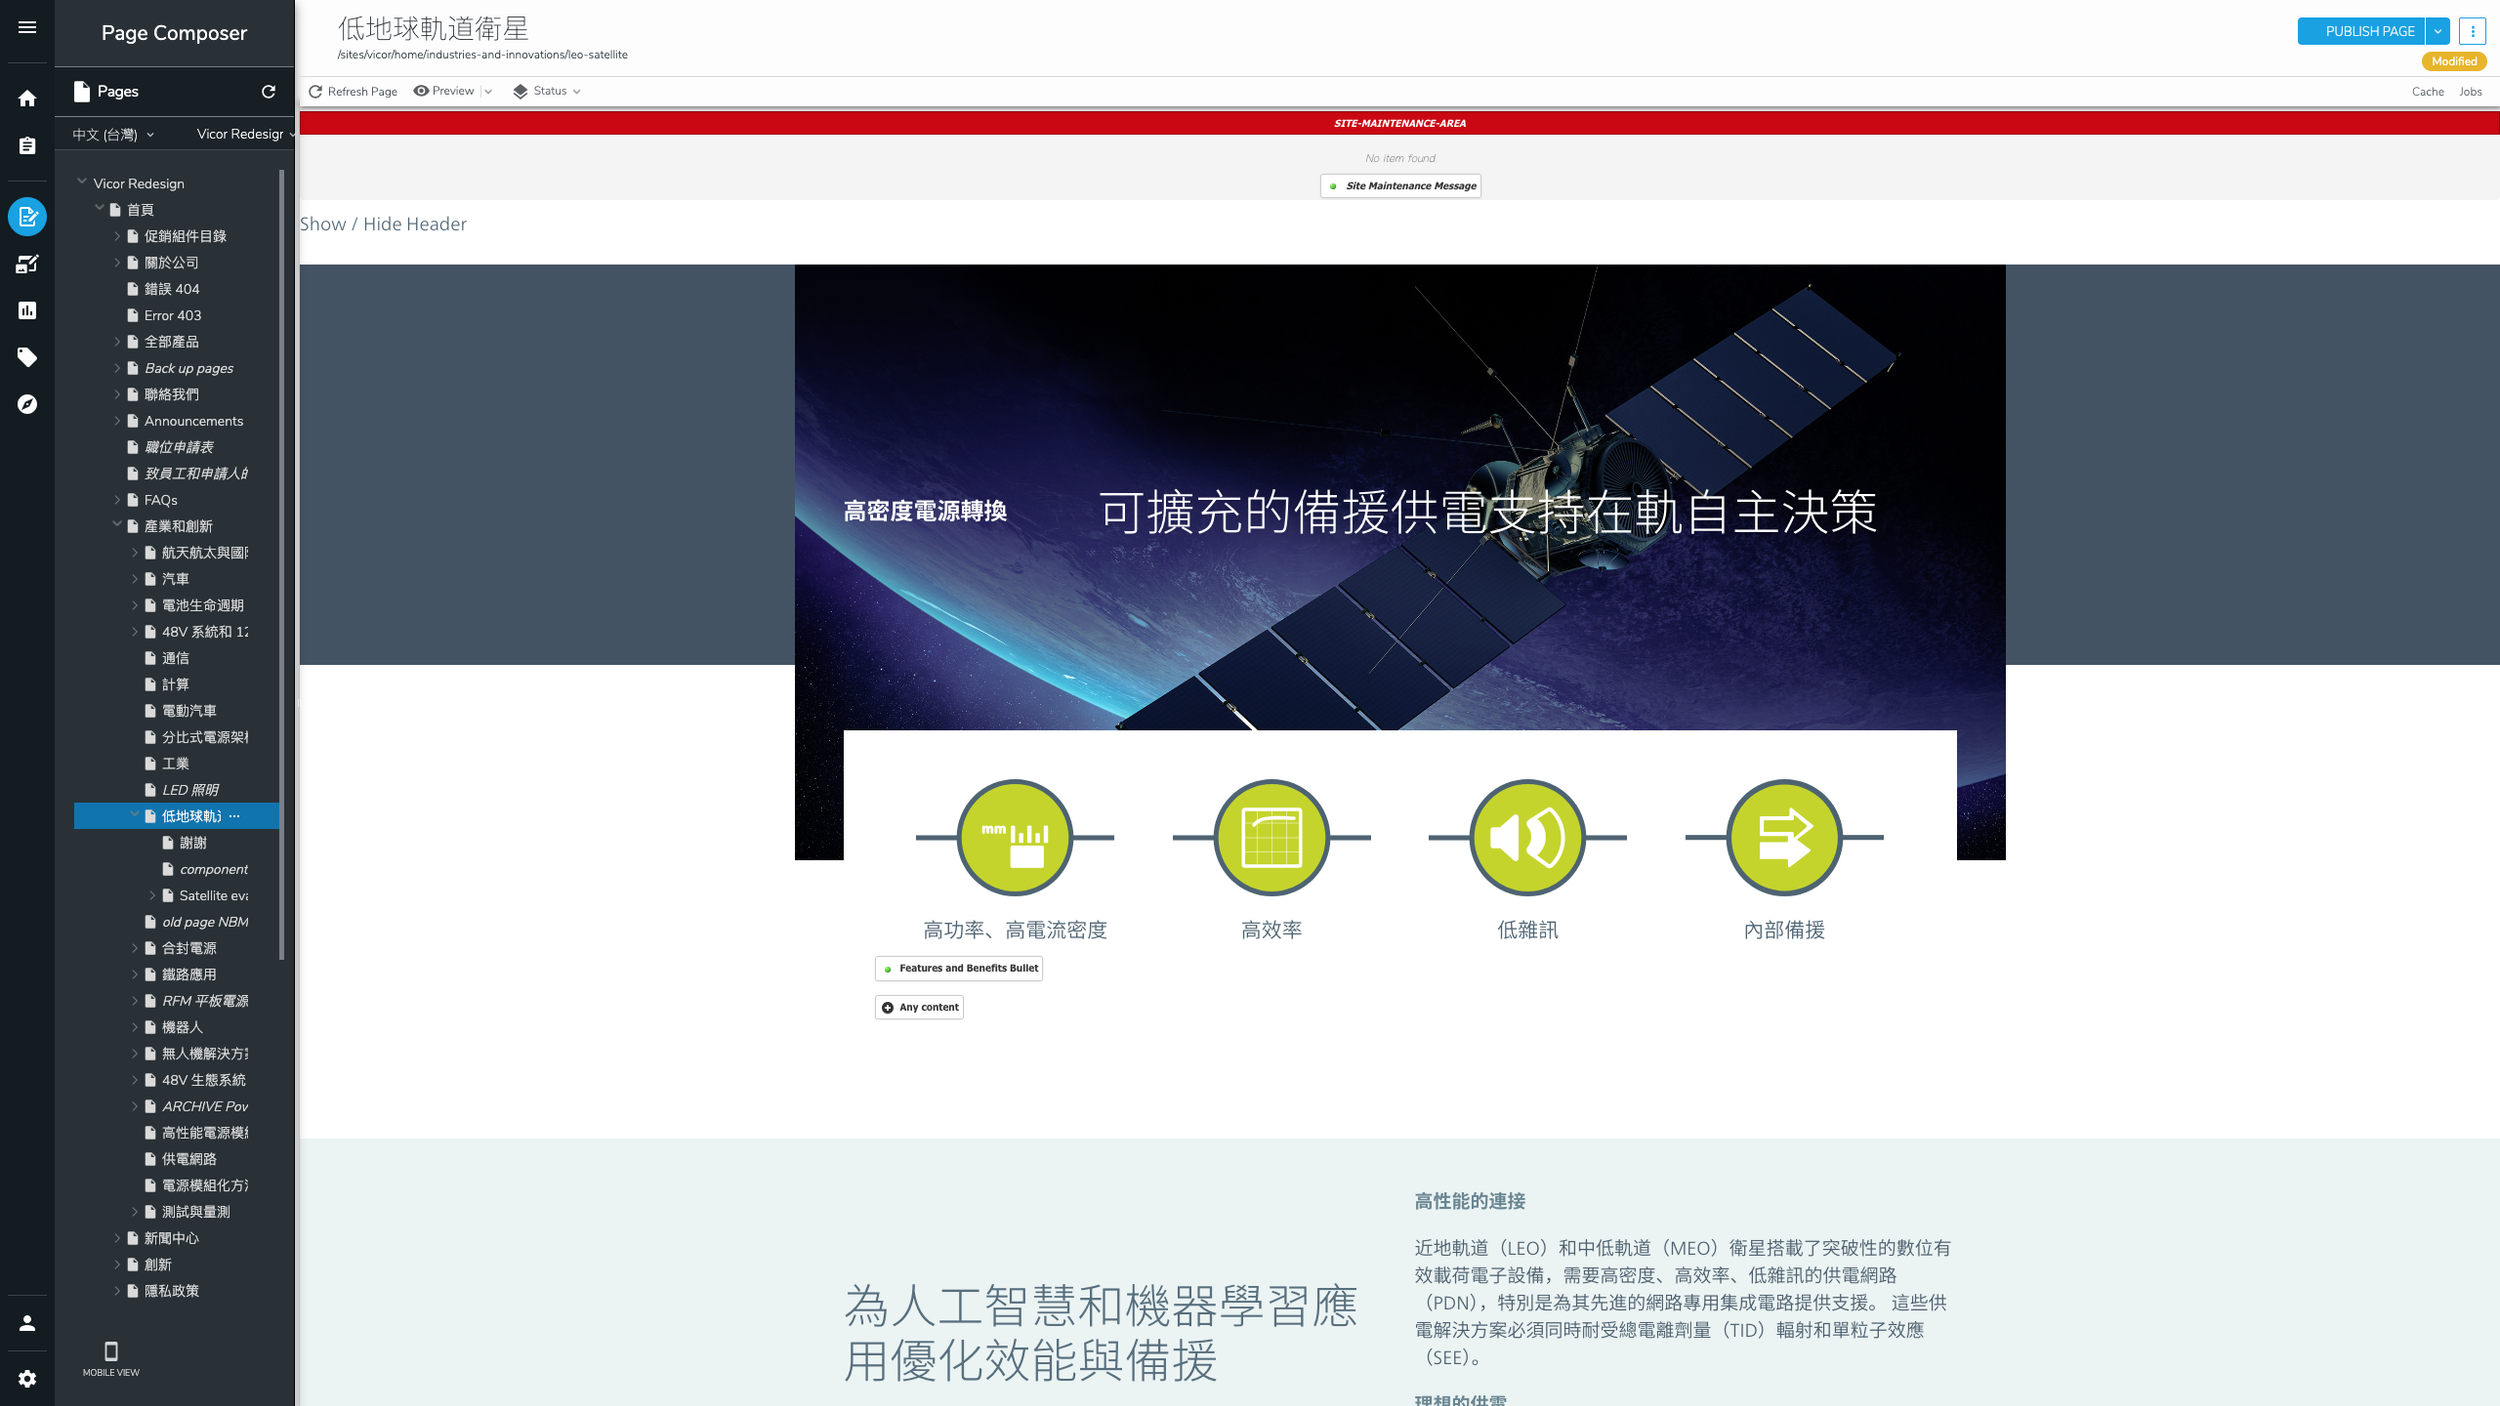Image resolution: width=2500 pixels, height=1406 pixels.
Task: Select the 隱私政策 page
Action: [x=171, y=1291]
